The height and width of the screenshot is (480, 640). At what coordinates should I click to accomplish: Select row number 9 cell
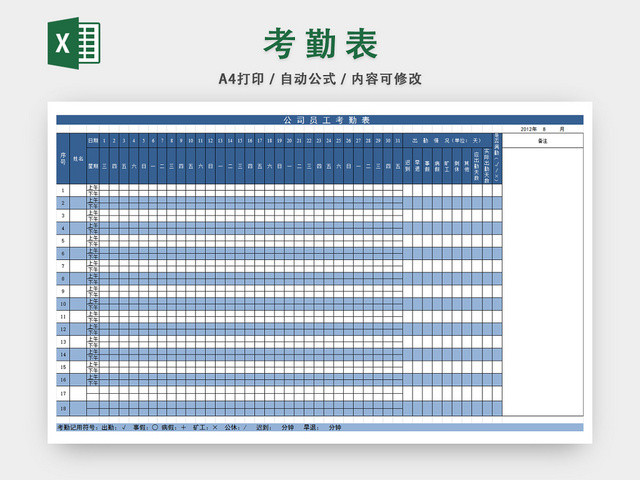(x=63, y=291)
